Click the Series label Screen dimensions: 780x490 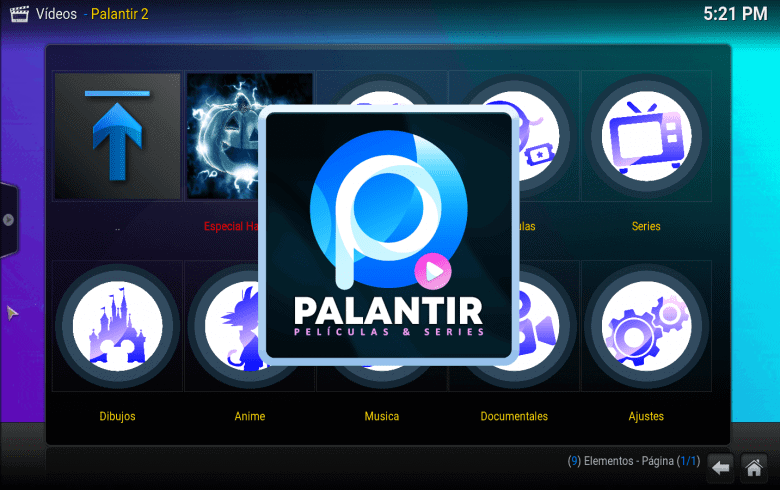tap(646, 226)
